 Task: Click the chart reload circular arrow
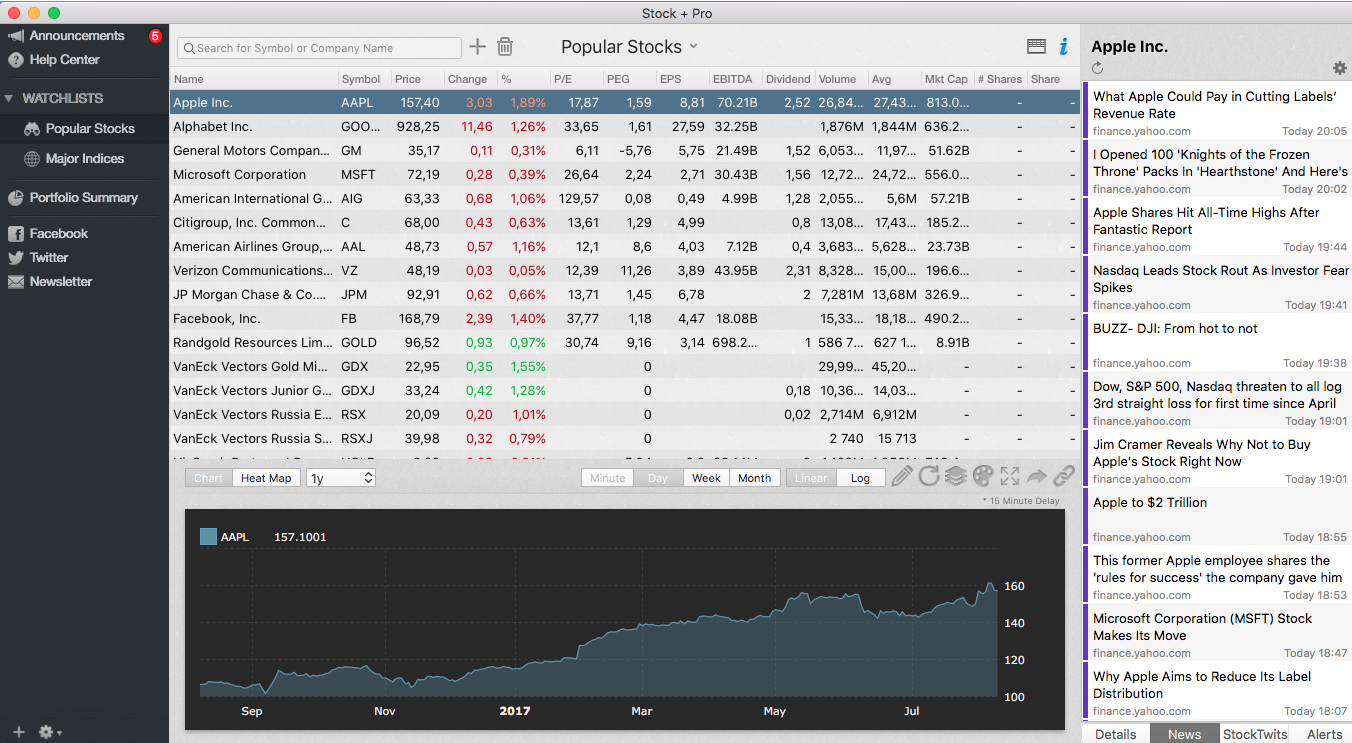coord(929,476)
